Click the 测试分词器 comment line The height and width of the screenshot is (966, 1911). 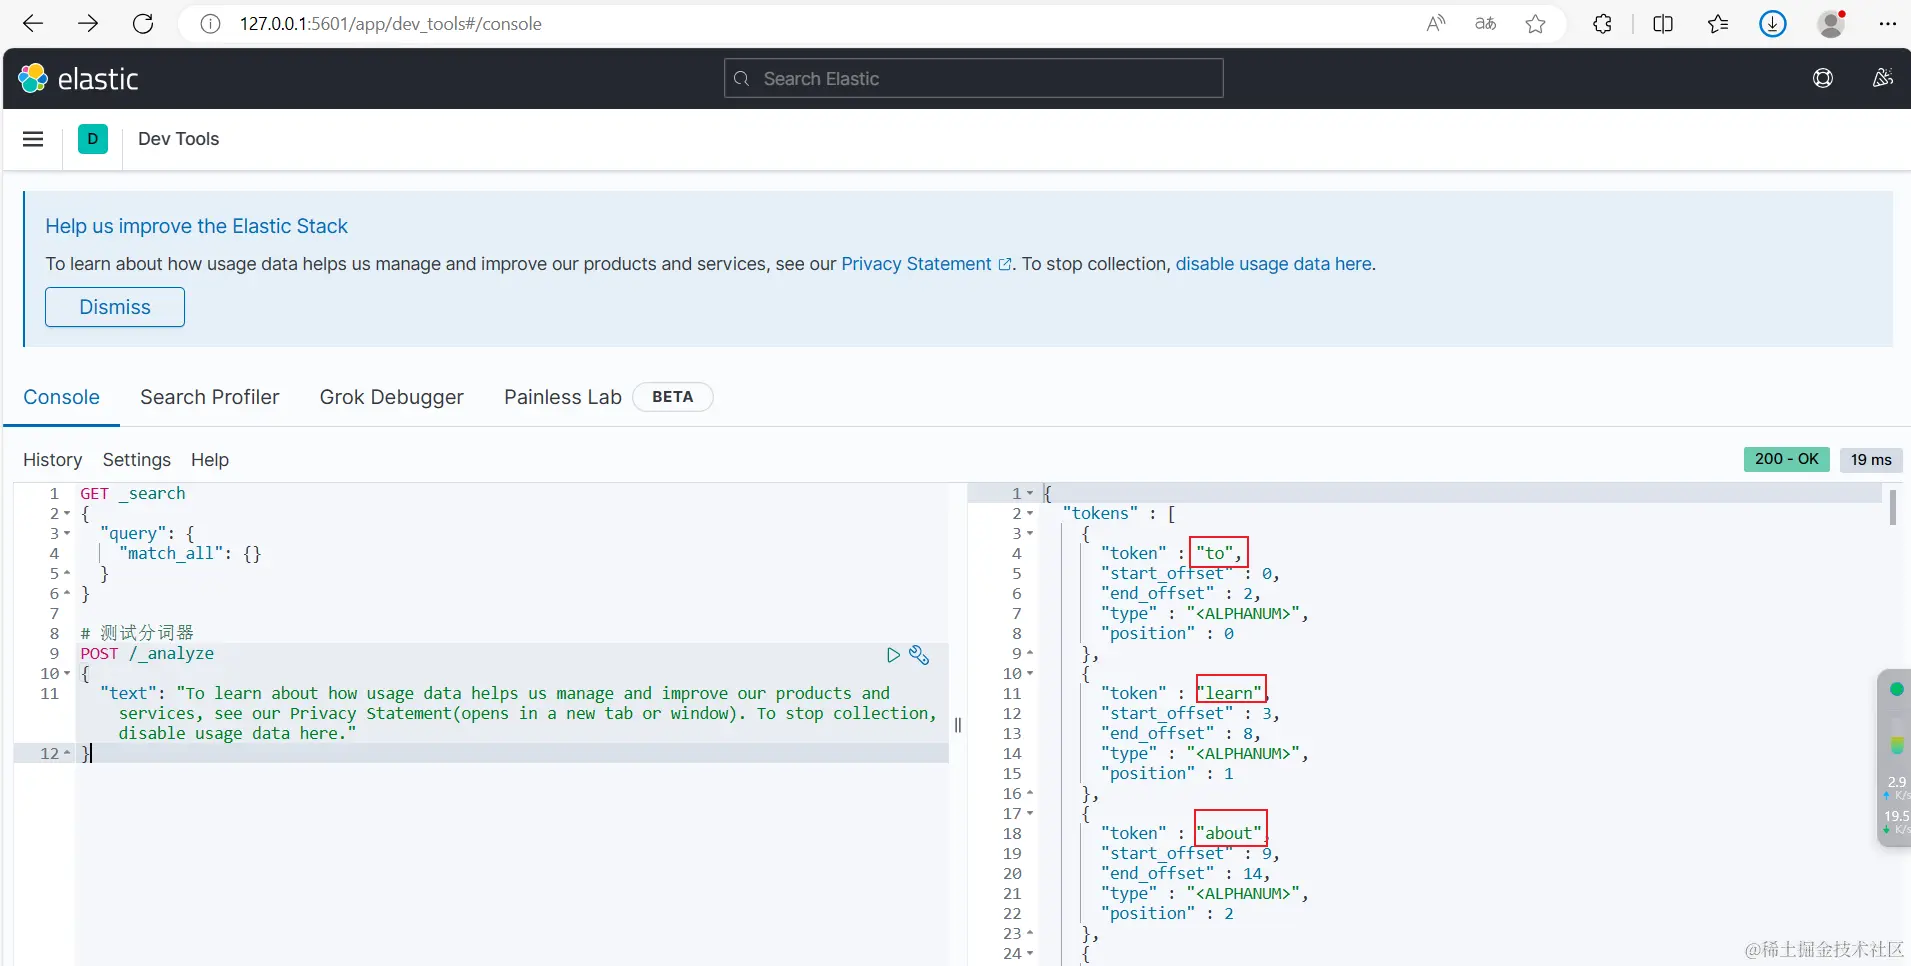[137, 633]
